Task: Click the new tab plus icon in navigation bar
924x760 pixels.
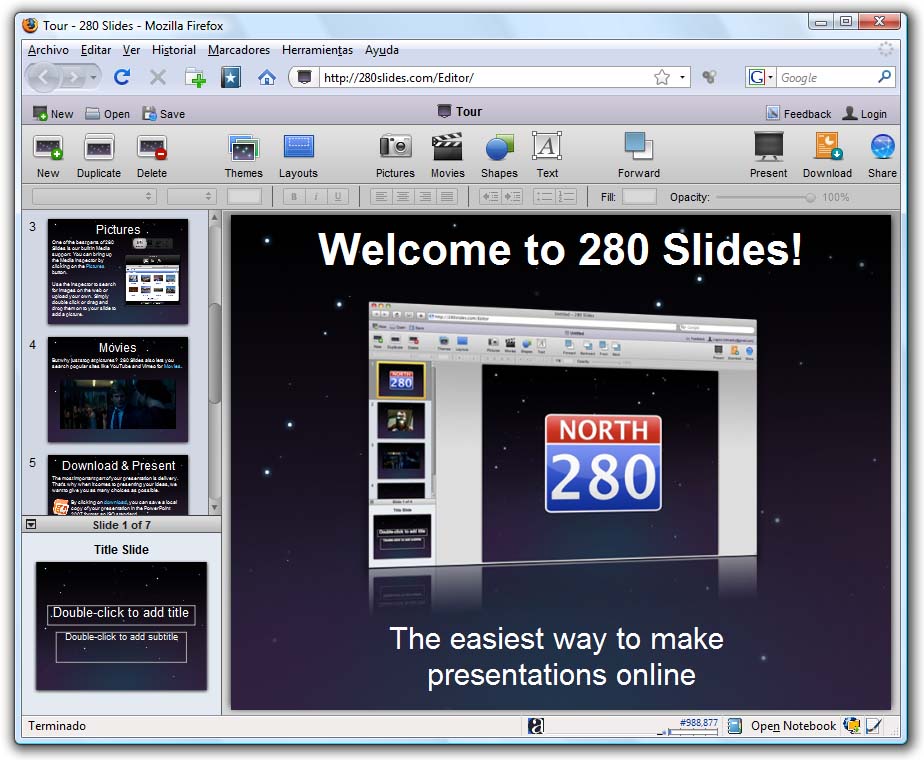Action: [195, 77]
